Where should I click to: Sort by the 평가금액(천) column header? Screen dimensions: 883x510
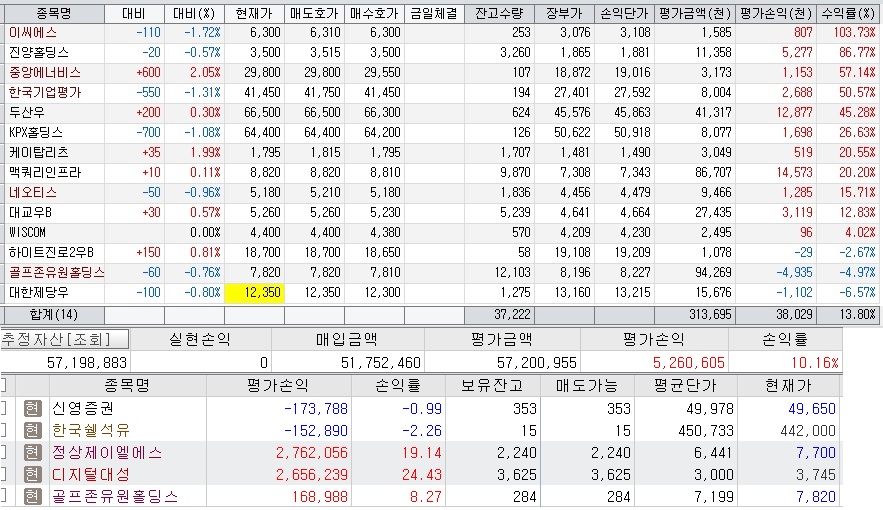(695, 13)
